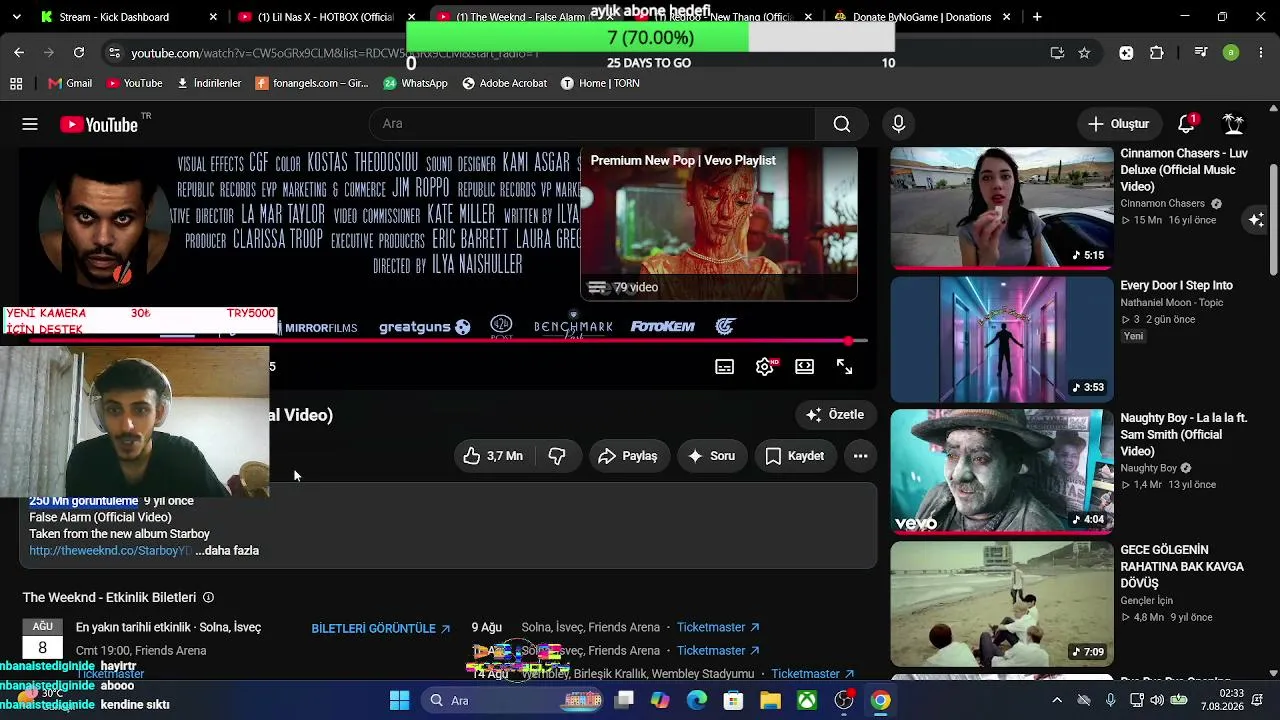Viewport: 1280px width, 720px height.
Task: Open Premium New Pop Vevo Playlist card
Action: tap(718, 224)
